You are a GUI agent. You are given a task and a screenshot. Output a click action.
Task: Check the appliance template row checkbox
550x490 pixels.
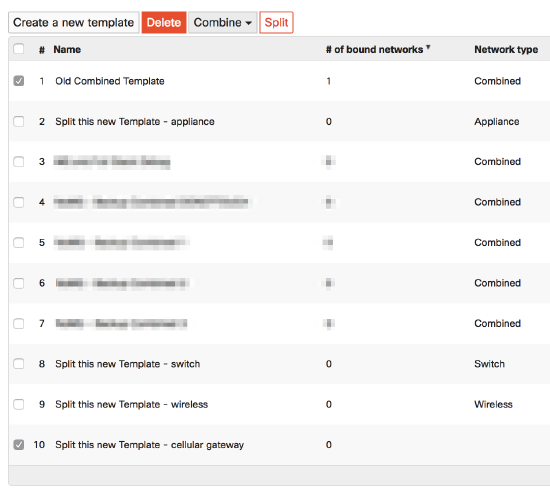(x=19, y=121)
